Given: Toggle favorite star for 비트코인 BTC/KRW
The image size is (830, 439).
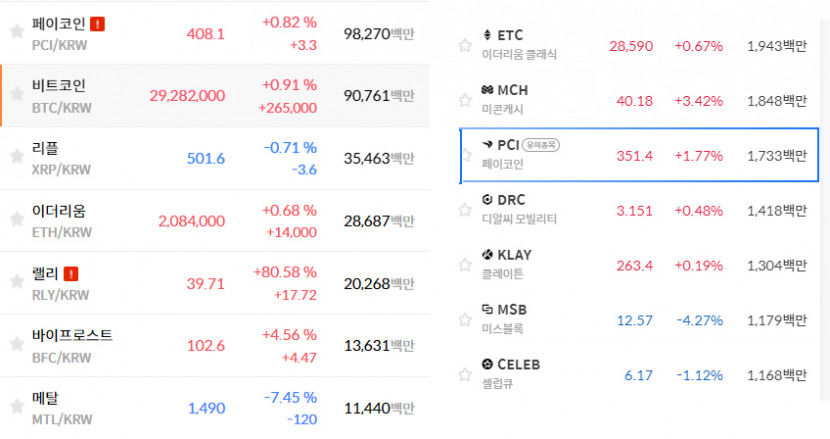Looking at the screenshot, I should click(x=17, y=94).
